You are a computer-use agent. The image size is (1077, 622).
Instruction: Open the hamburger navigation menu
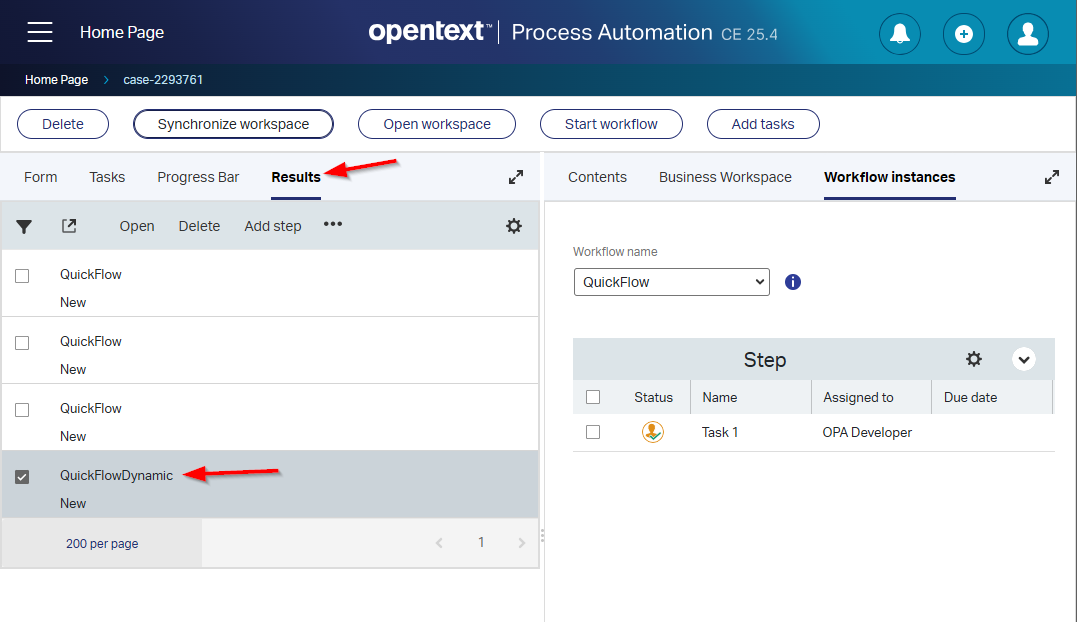pyautogui.click(x=40, y=32)
